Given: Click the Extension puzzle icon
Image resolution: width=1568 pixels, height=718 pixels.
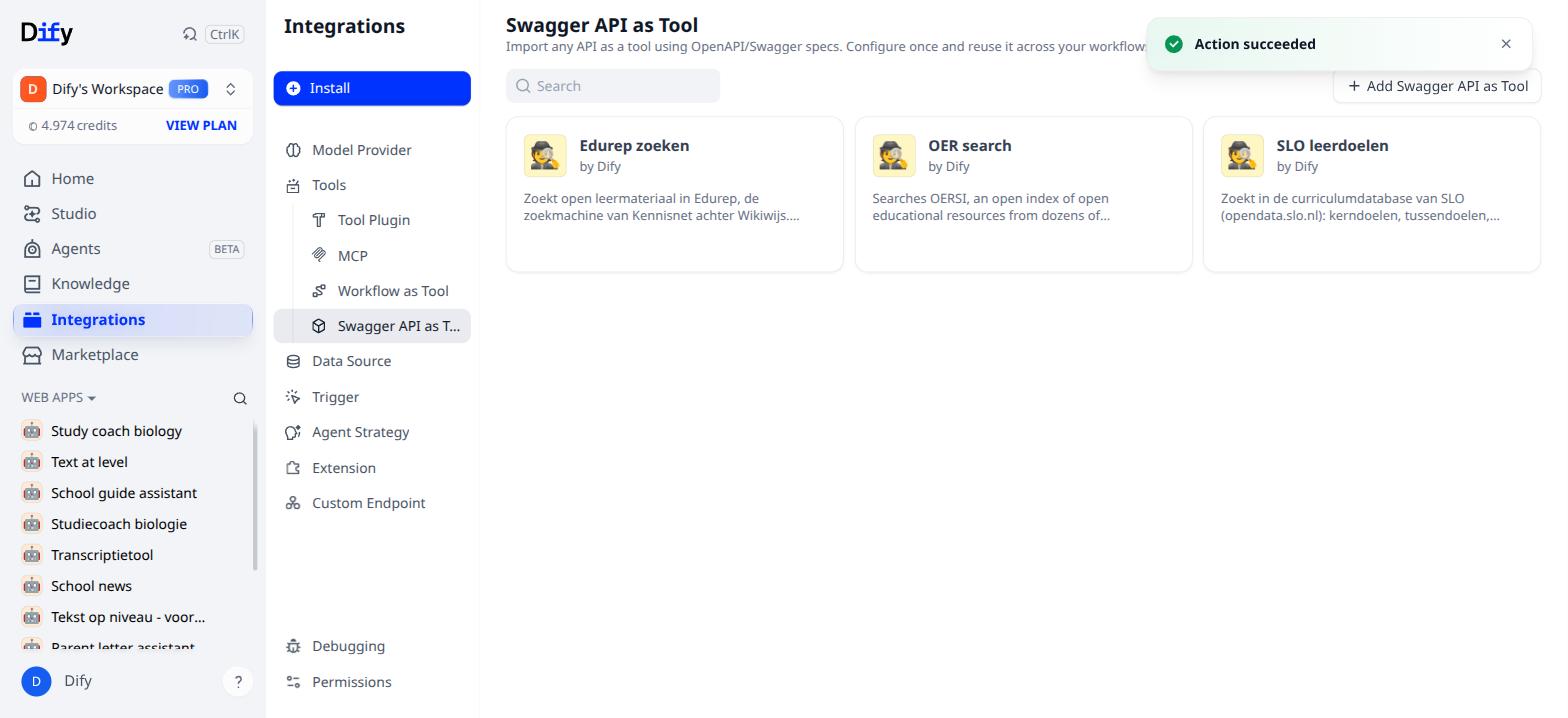Looking at the screenshot, I should tap(293, 468).
